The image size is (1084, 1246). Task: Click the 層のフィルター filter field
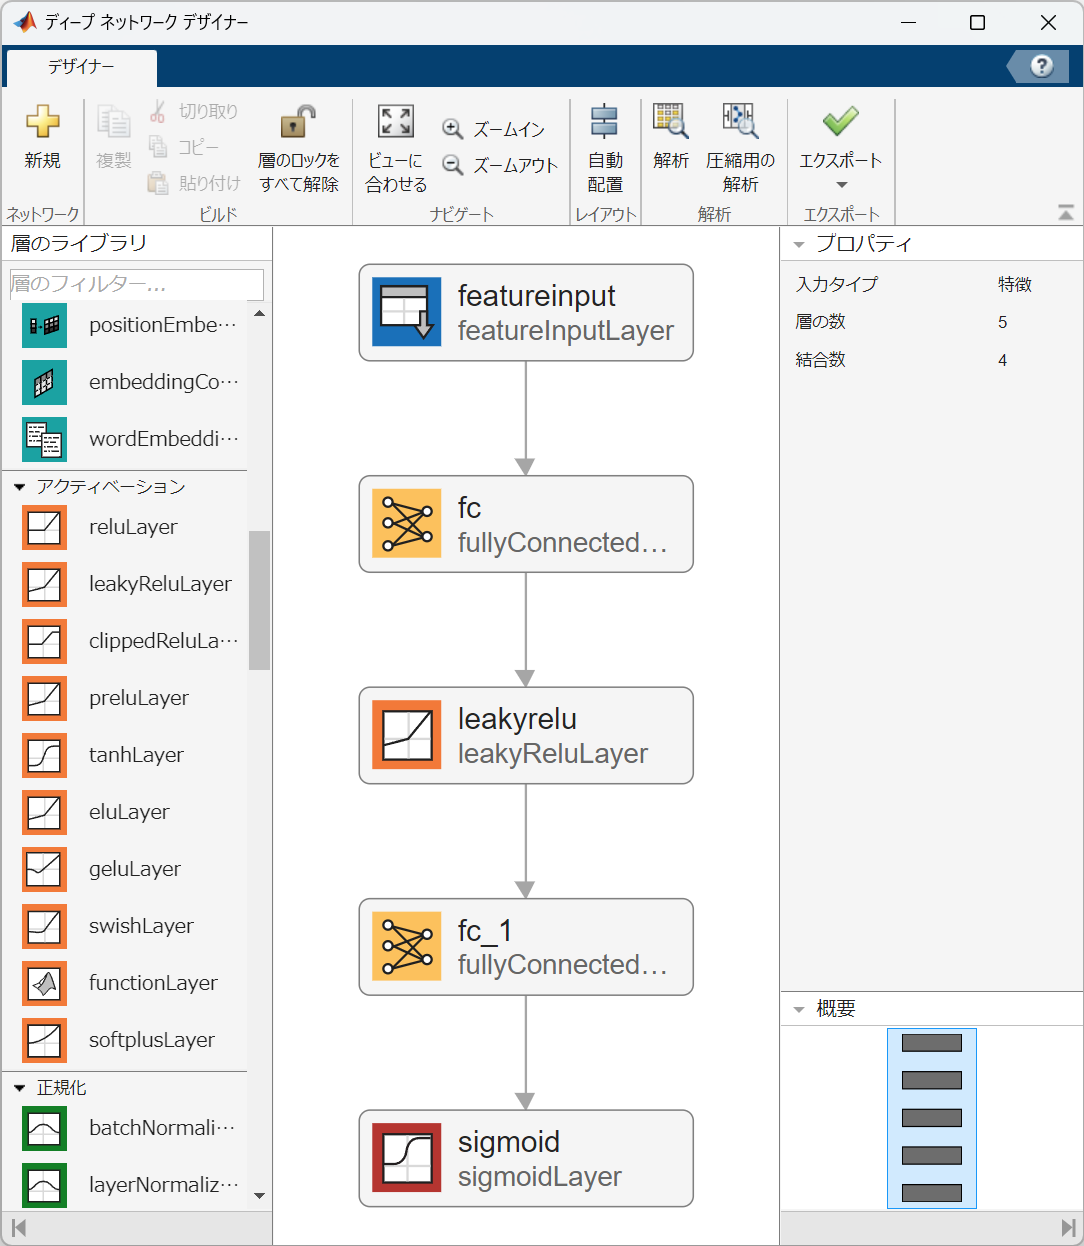(x=137, y=284)
